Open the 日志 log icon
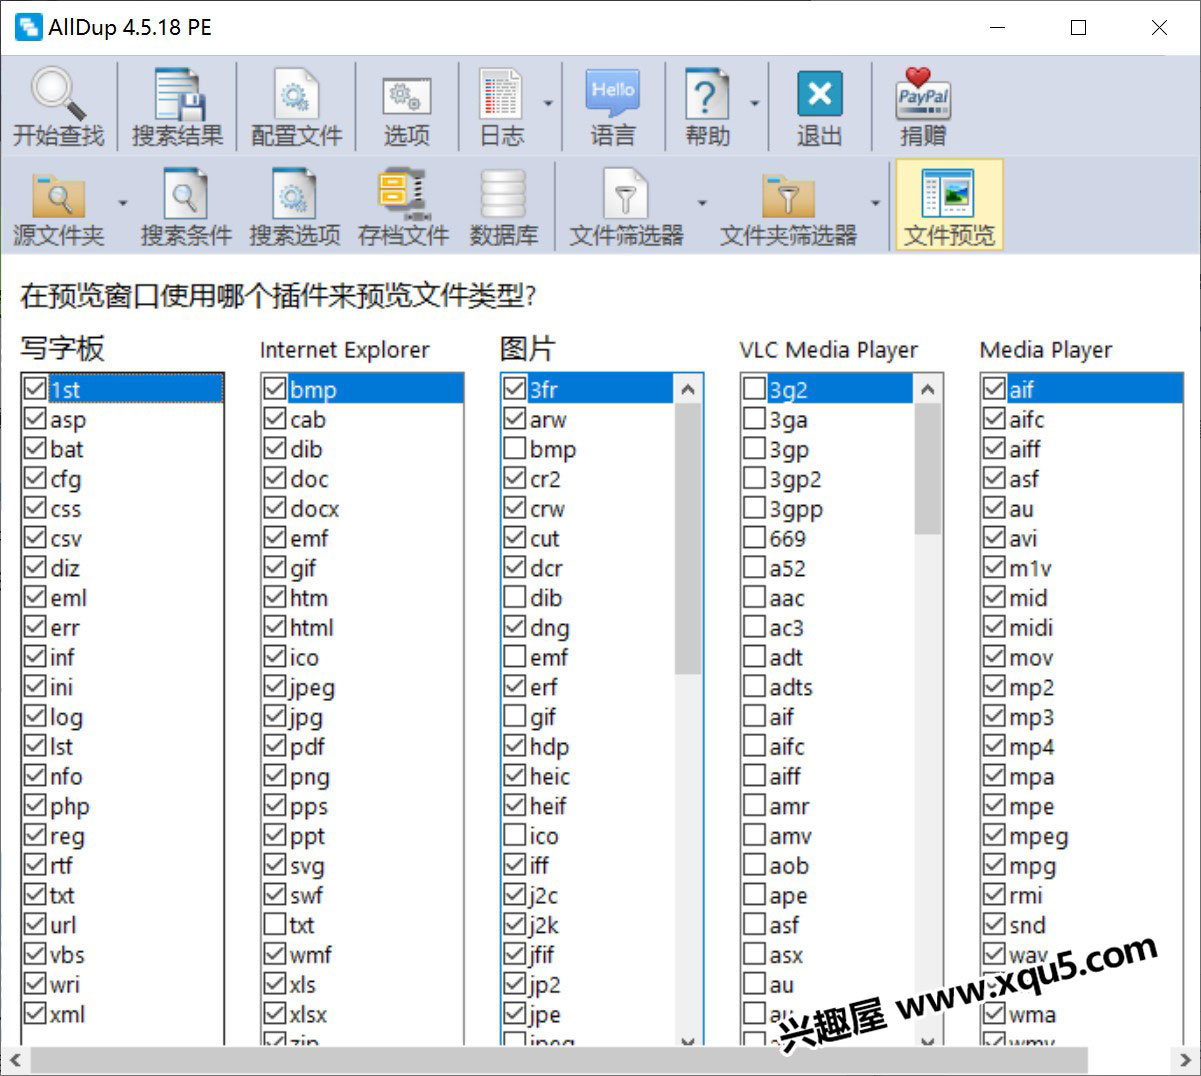 tap(501, 94)
